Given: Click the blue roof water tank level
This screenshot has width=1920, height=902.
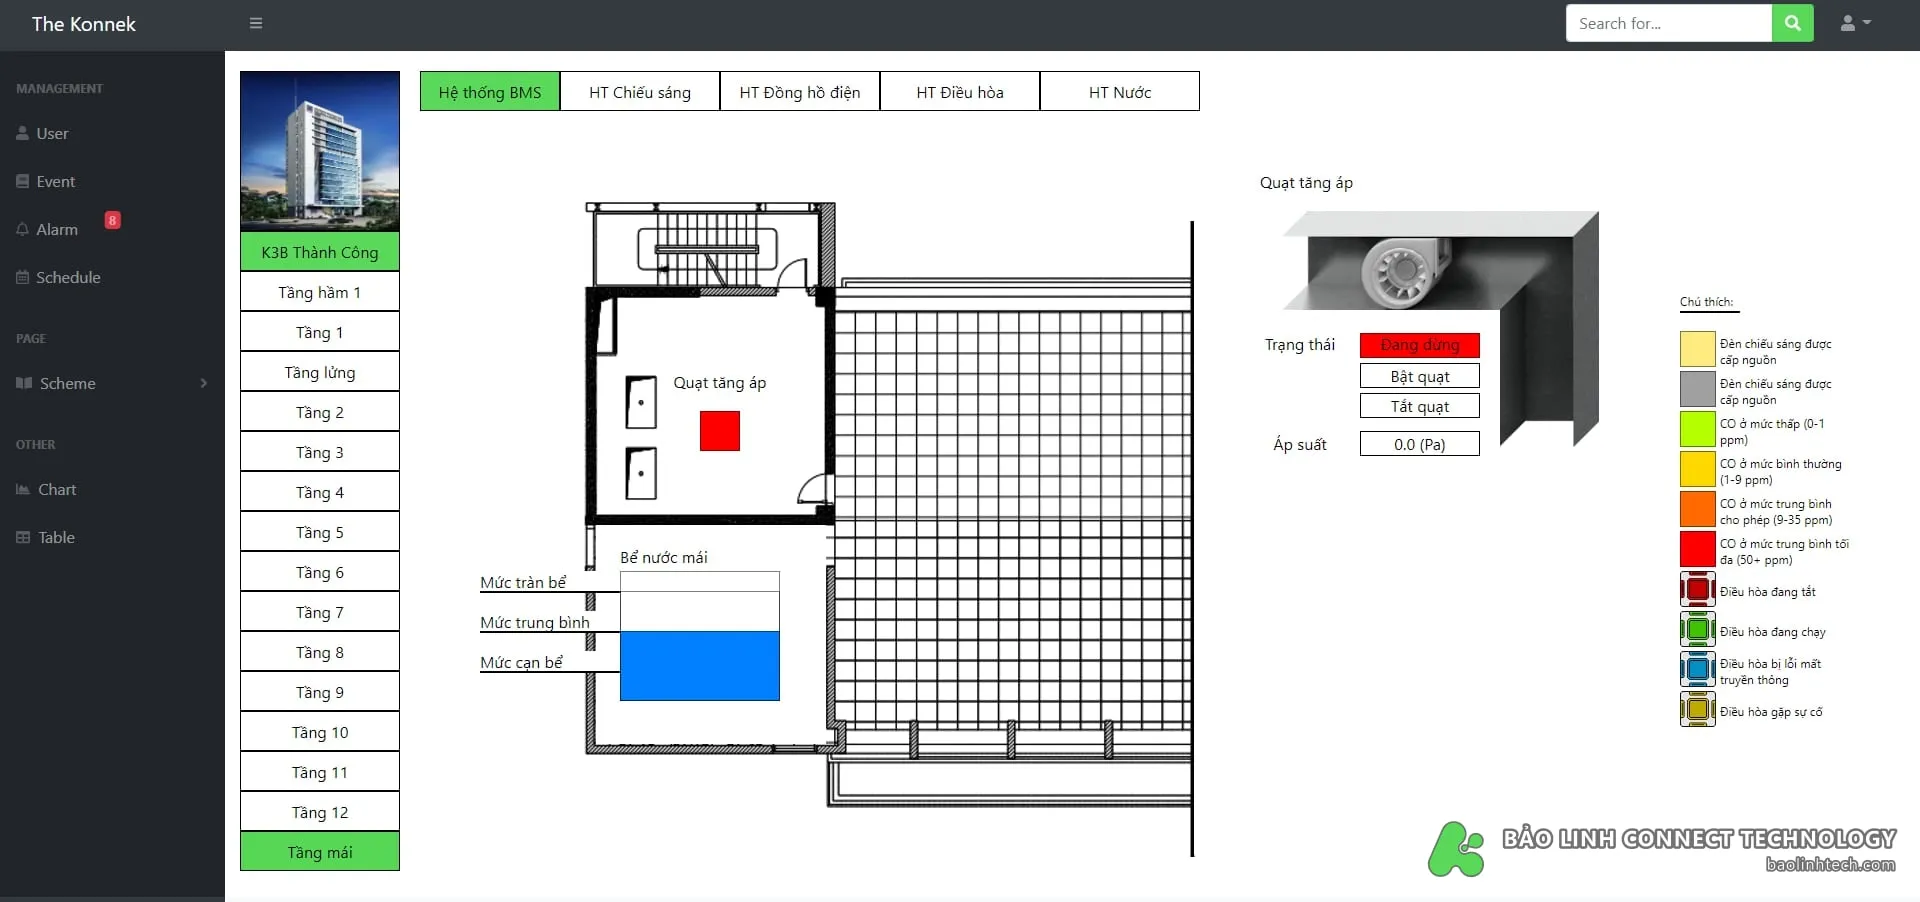Looking at the screenshot, I should pos(700,665).
